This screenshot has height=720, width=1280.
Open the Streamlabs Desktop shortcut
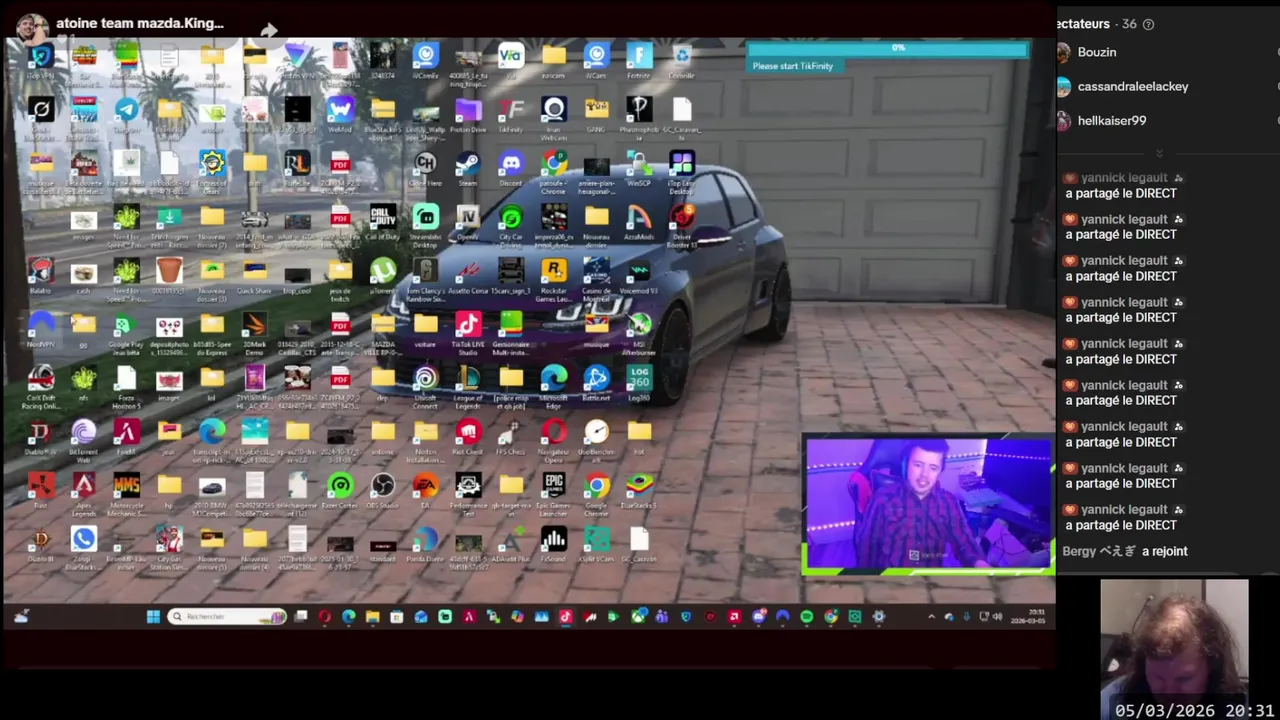[425, 223]
